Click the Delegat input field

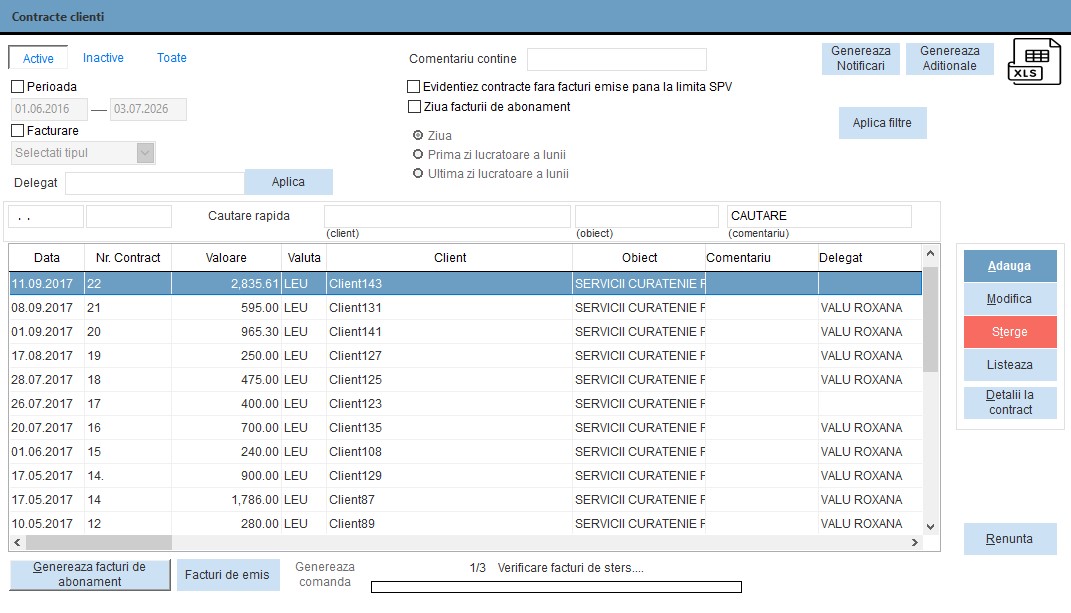155,182
